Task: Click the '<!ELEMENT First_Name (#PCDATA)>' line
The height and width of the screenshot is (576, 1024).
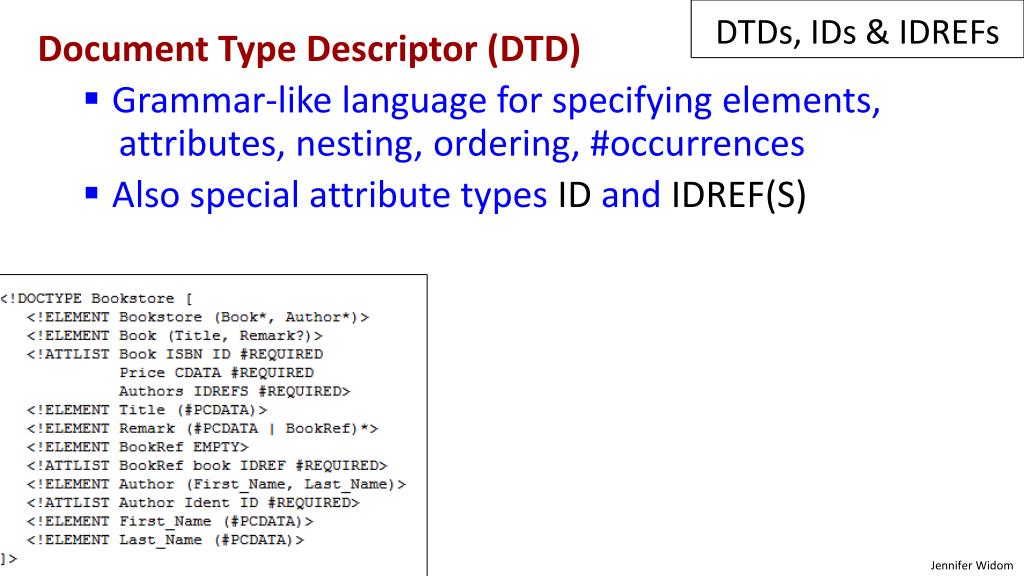Action: pyautogui.click(x=170, y=522)
